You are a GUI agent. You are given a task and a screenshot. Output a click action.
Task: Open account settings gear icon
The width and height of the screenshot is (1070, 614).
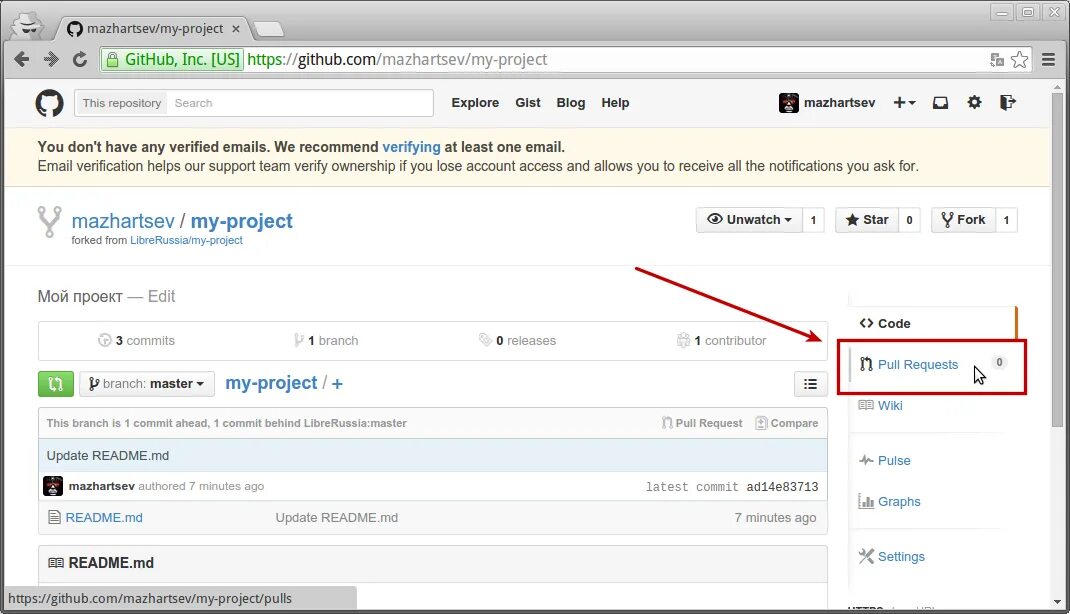tap(974, 102)
